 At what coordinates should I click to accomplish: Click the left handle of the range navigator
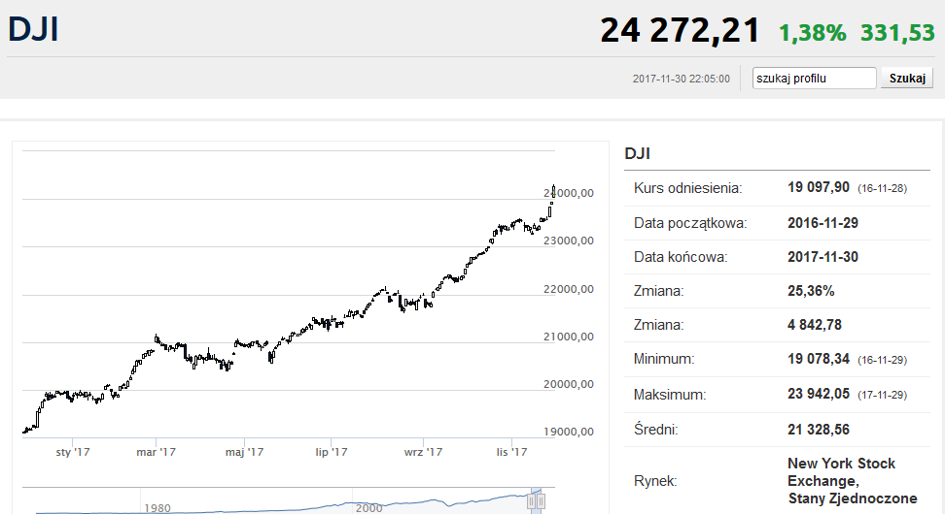pos(532,501)
